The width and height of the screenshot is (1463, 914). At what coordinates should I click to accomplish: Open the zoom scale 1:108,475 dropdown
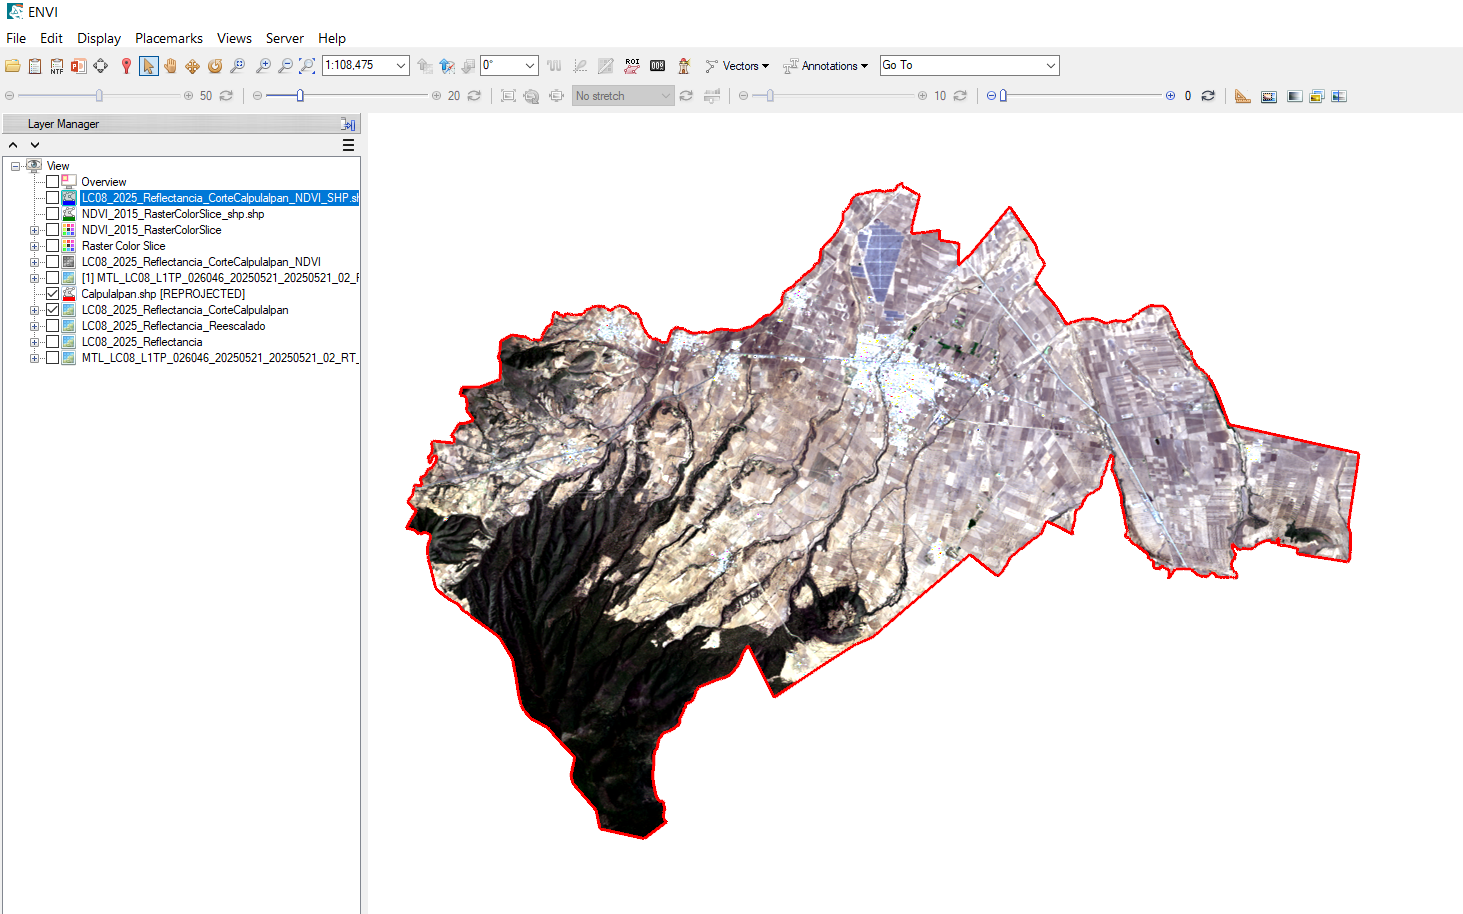click(400, 66)
